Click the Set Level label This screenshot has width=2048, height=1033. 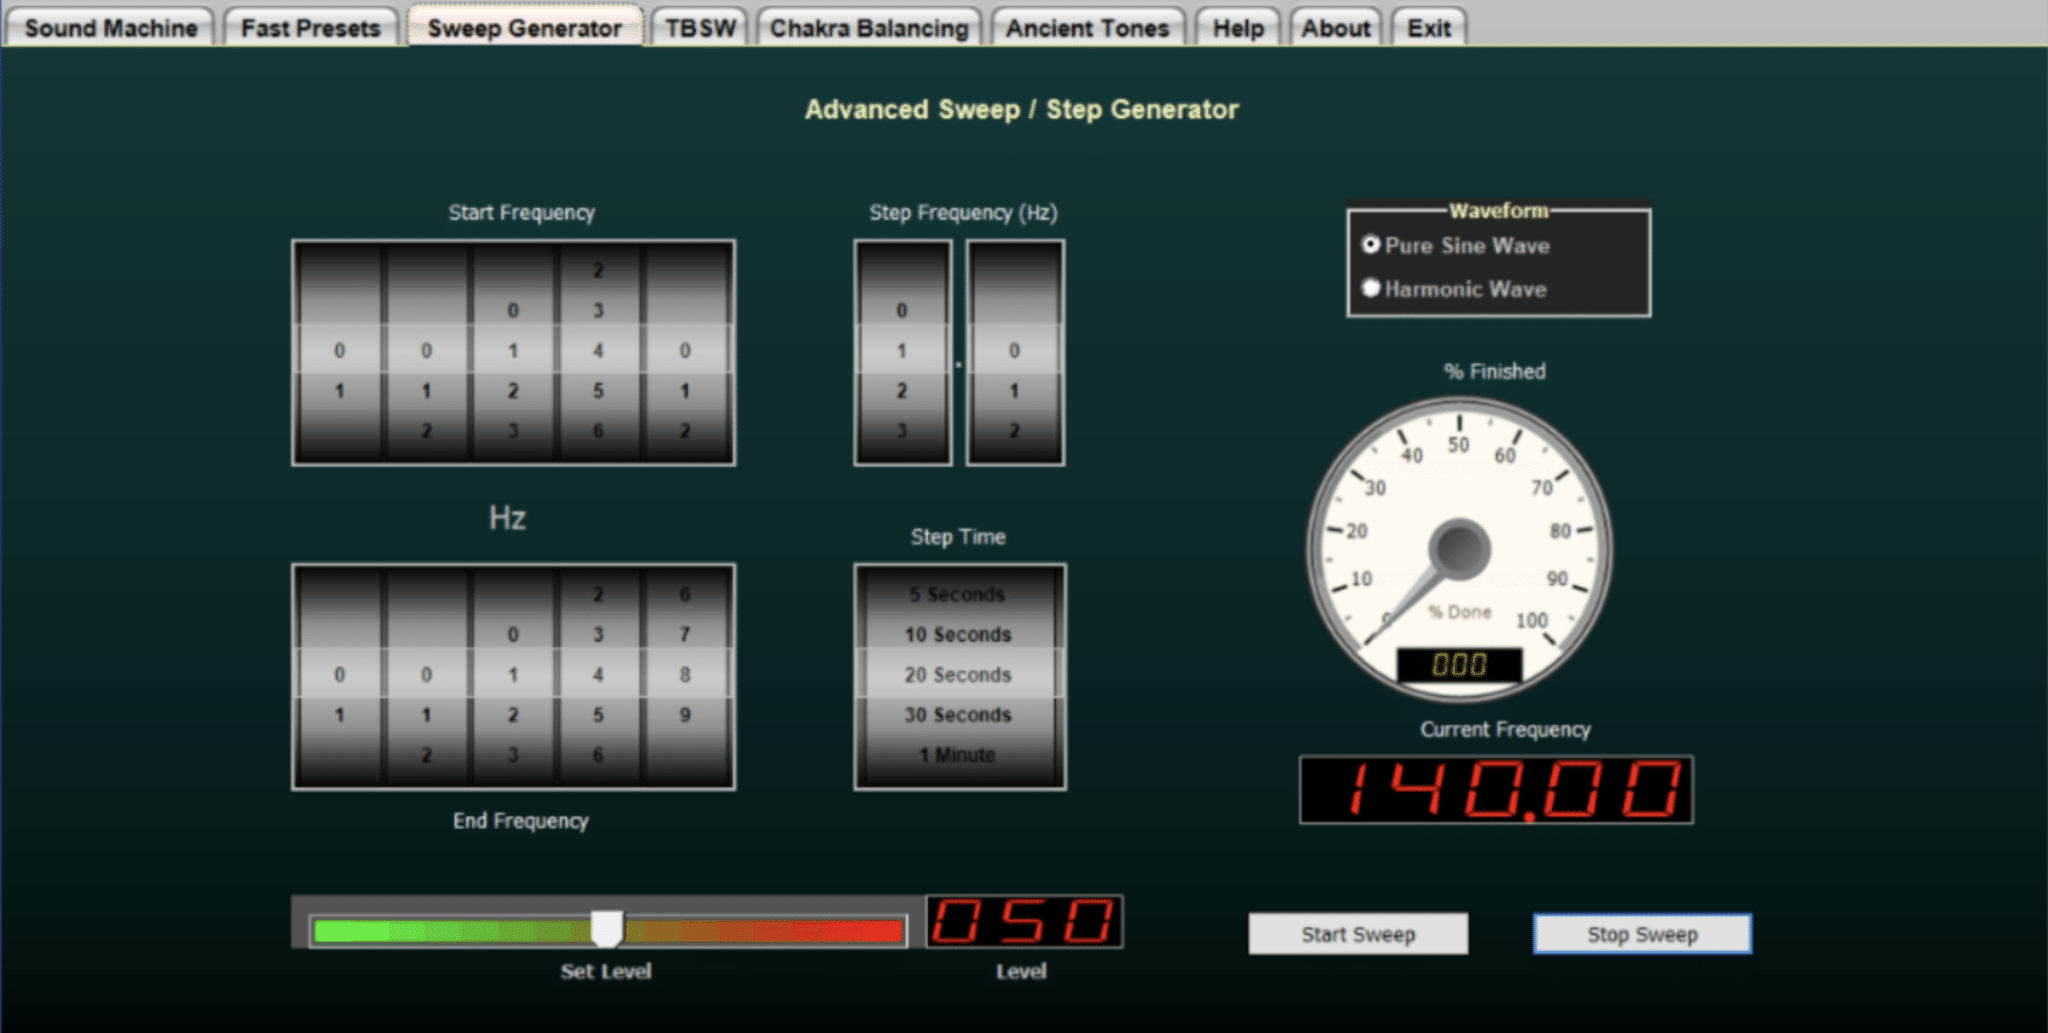click(606, 971)
